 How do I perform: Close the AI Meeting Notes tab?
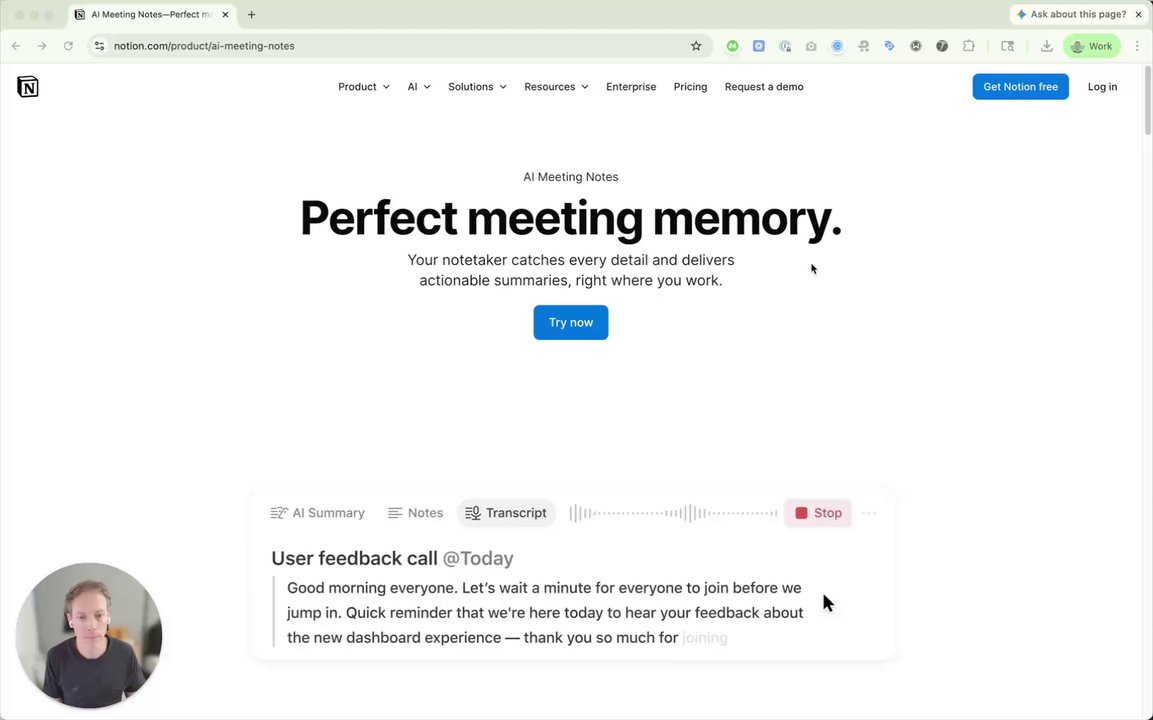(x=225, y=15)
